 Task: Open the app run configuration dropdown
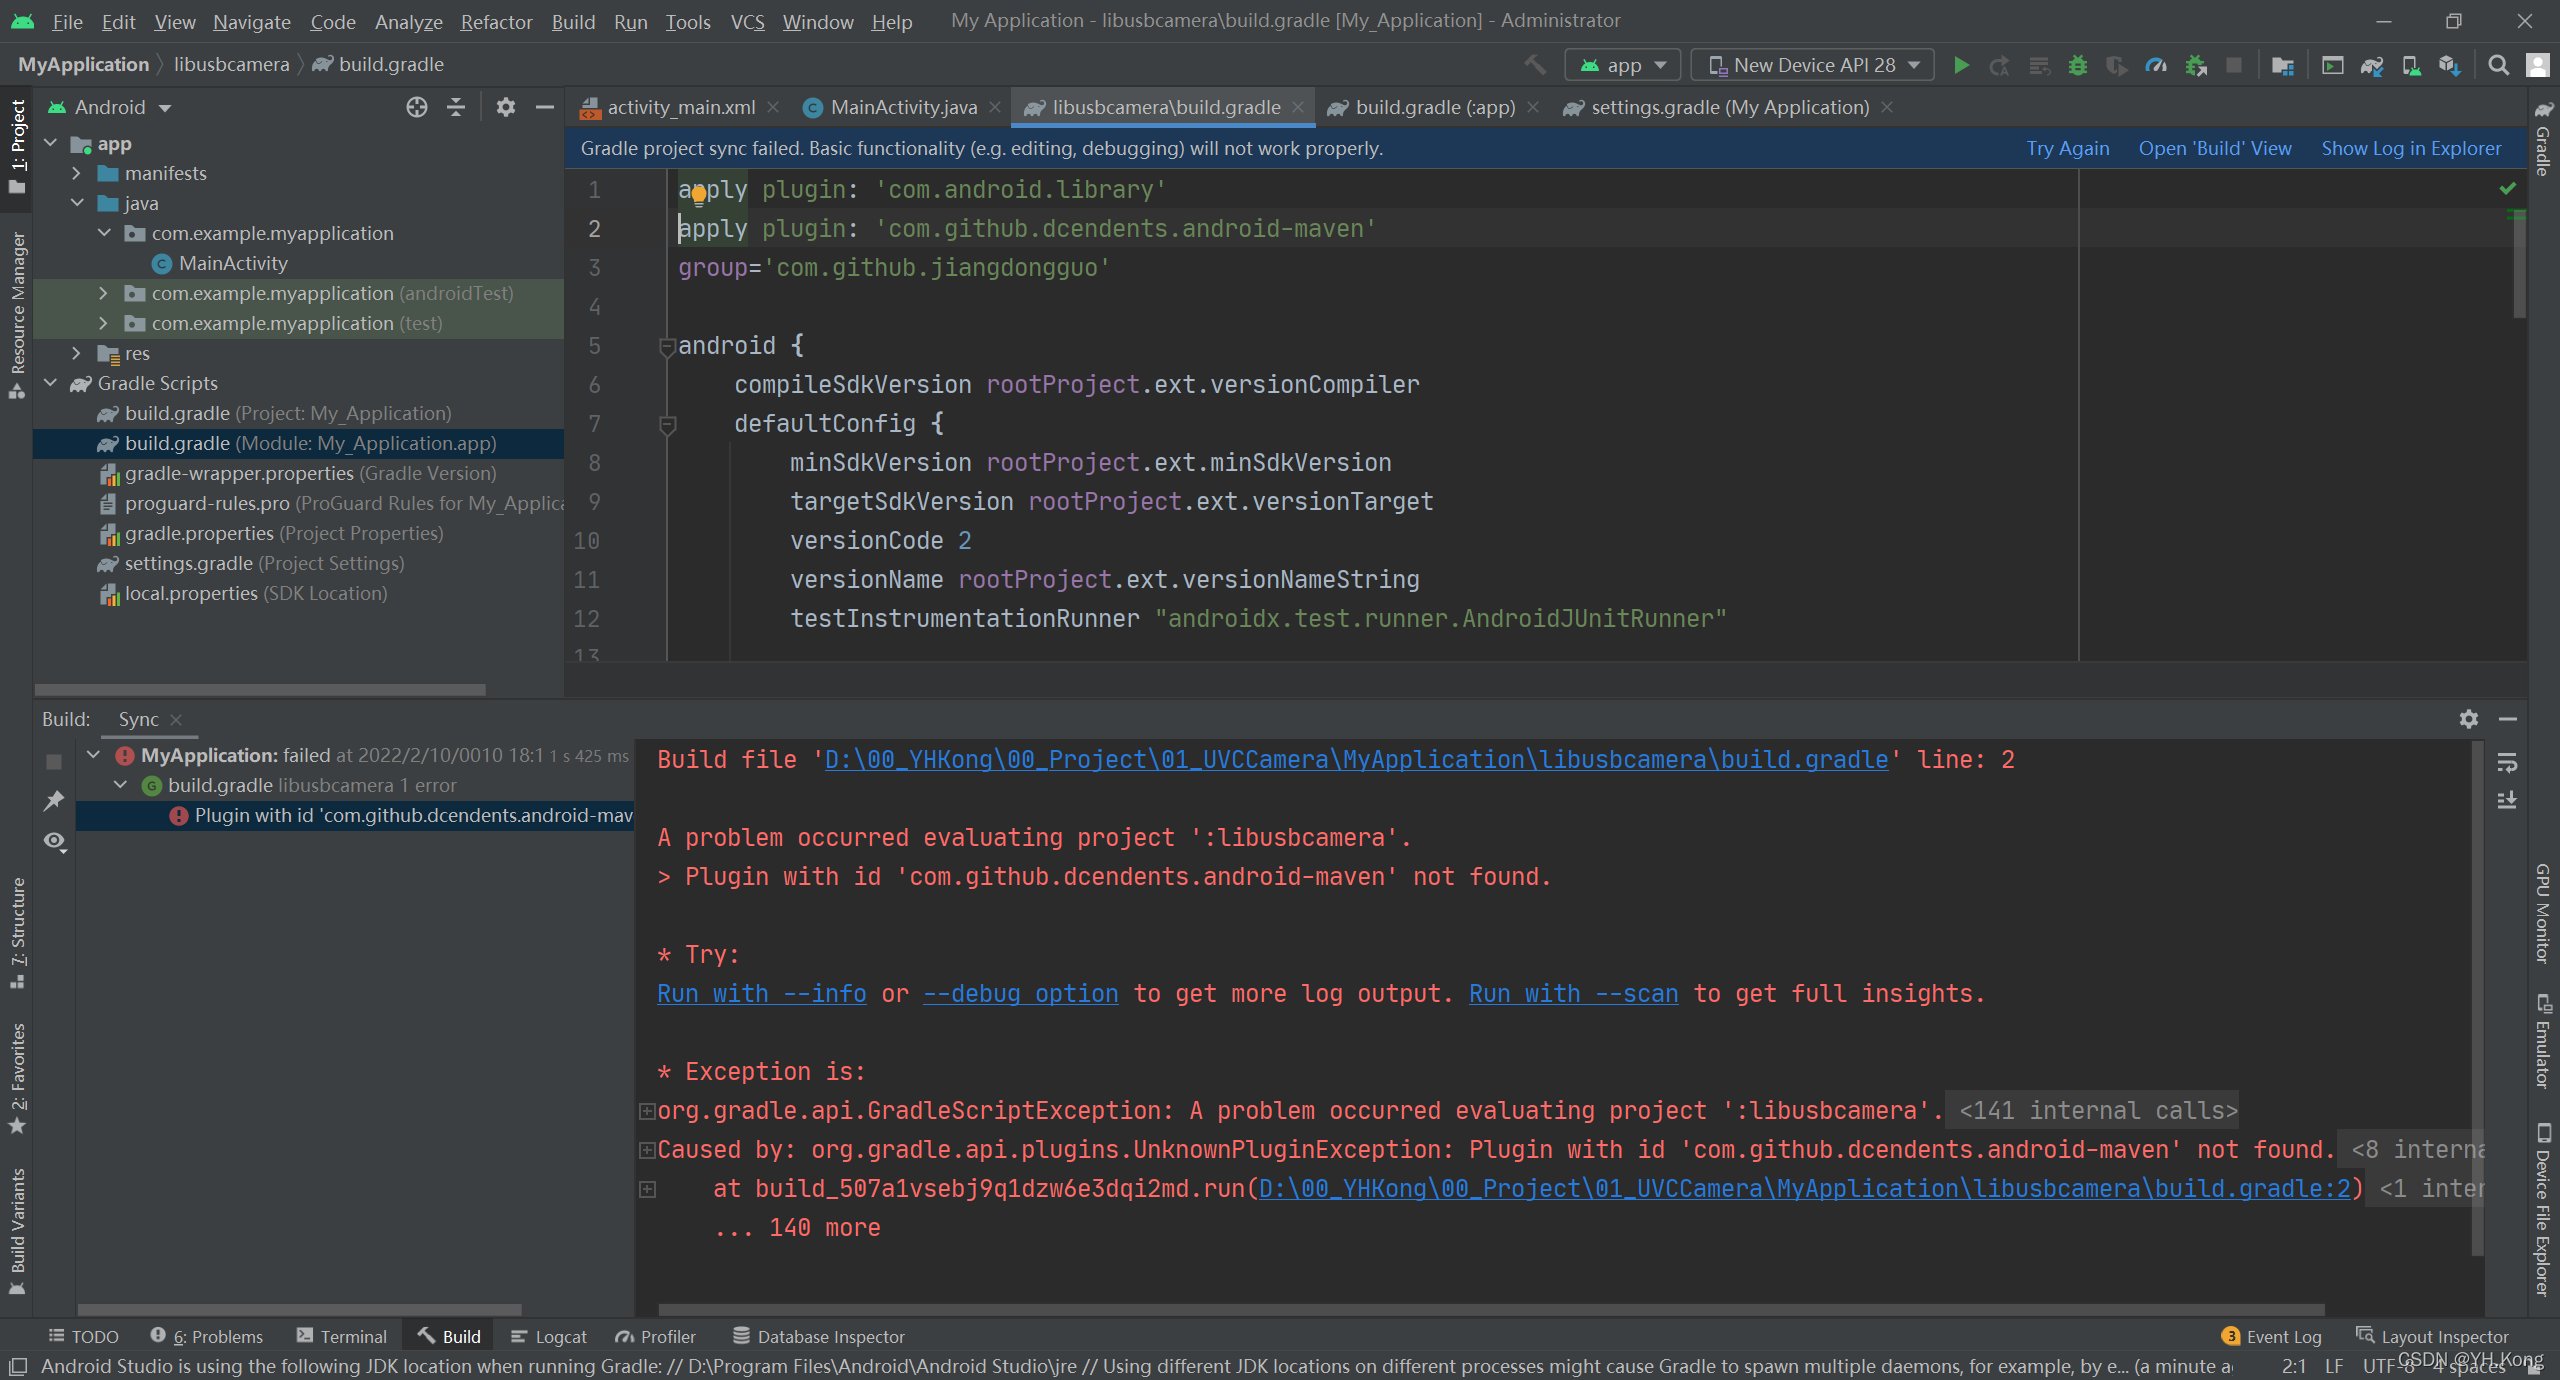[1622, 65]
